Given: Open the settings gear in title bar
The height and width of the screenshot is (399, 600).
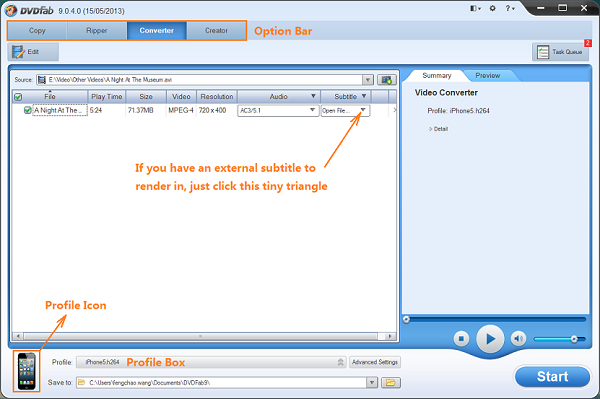Looking at the screenshot, I should (492, 8).
